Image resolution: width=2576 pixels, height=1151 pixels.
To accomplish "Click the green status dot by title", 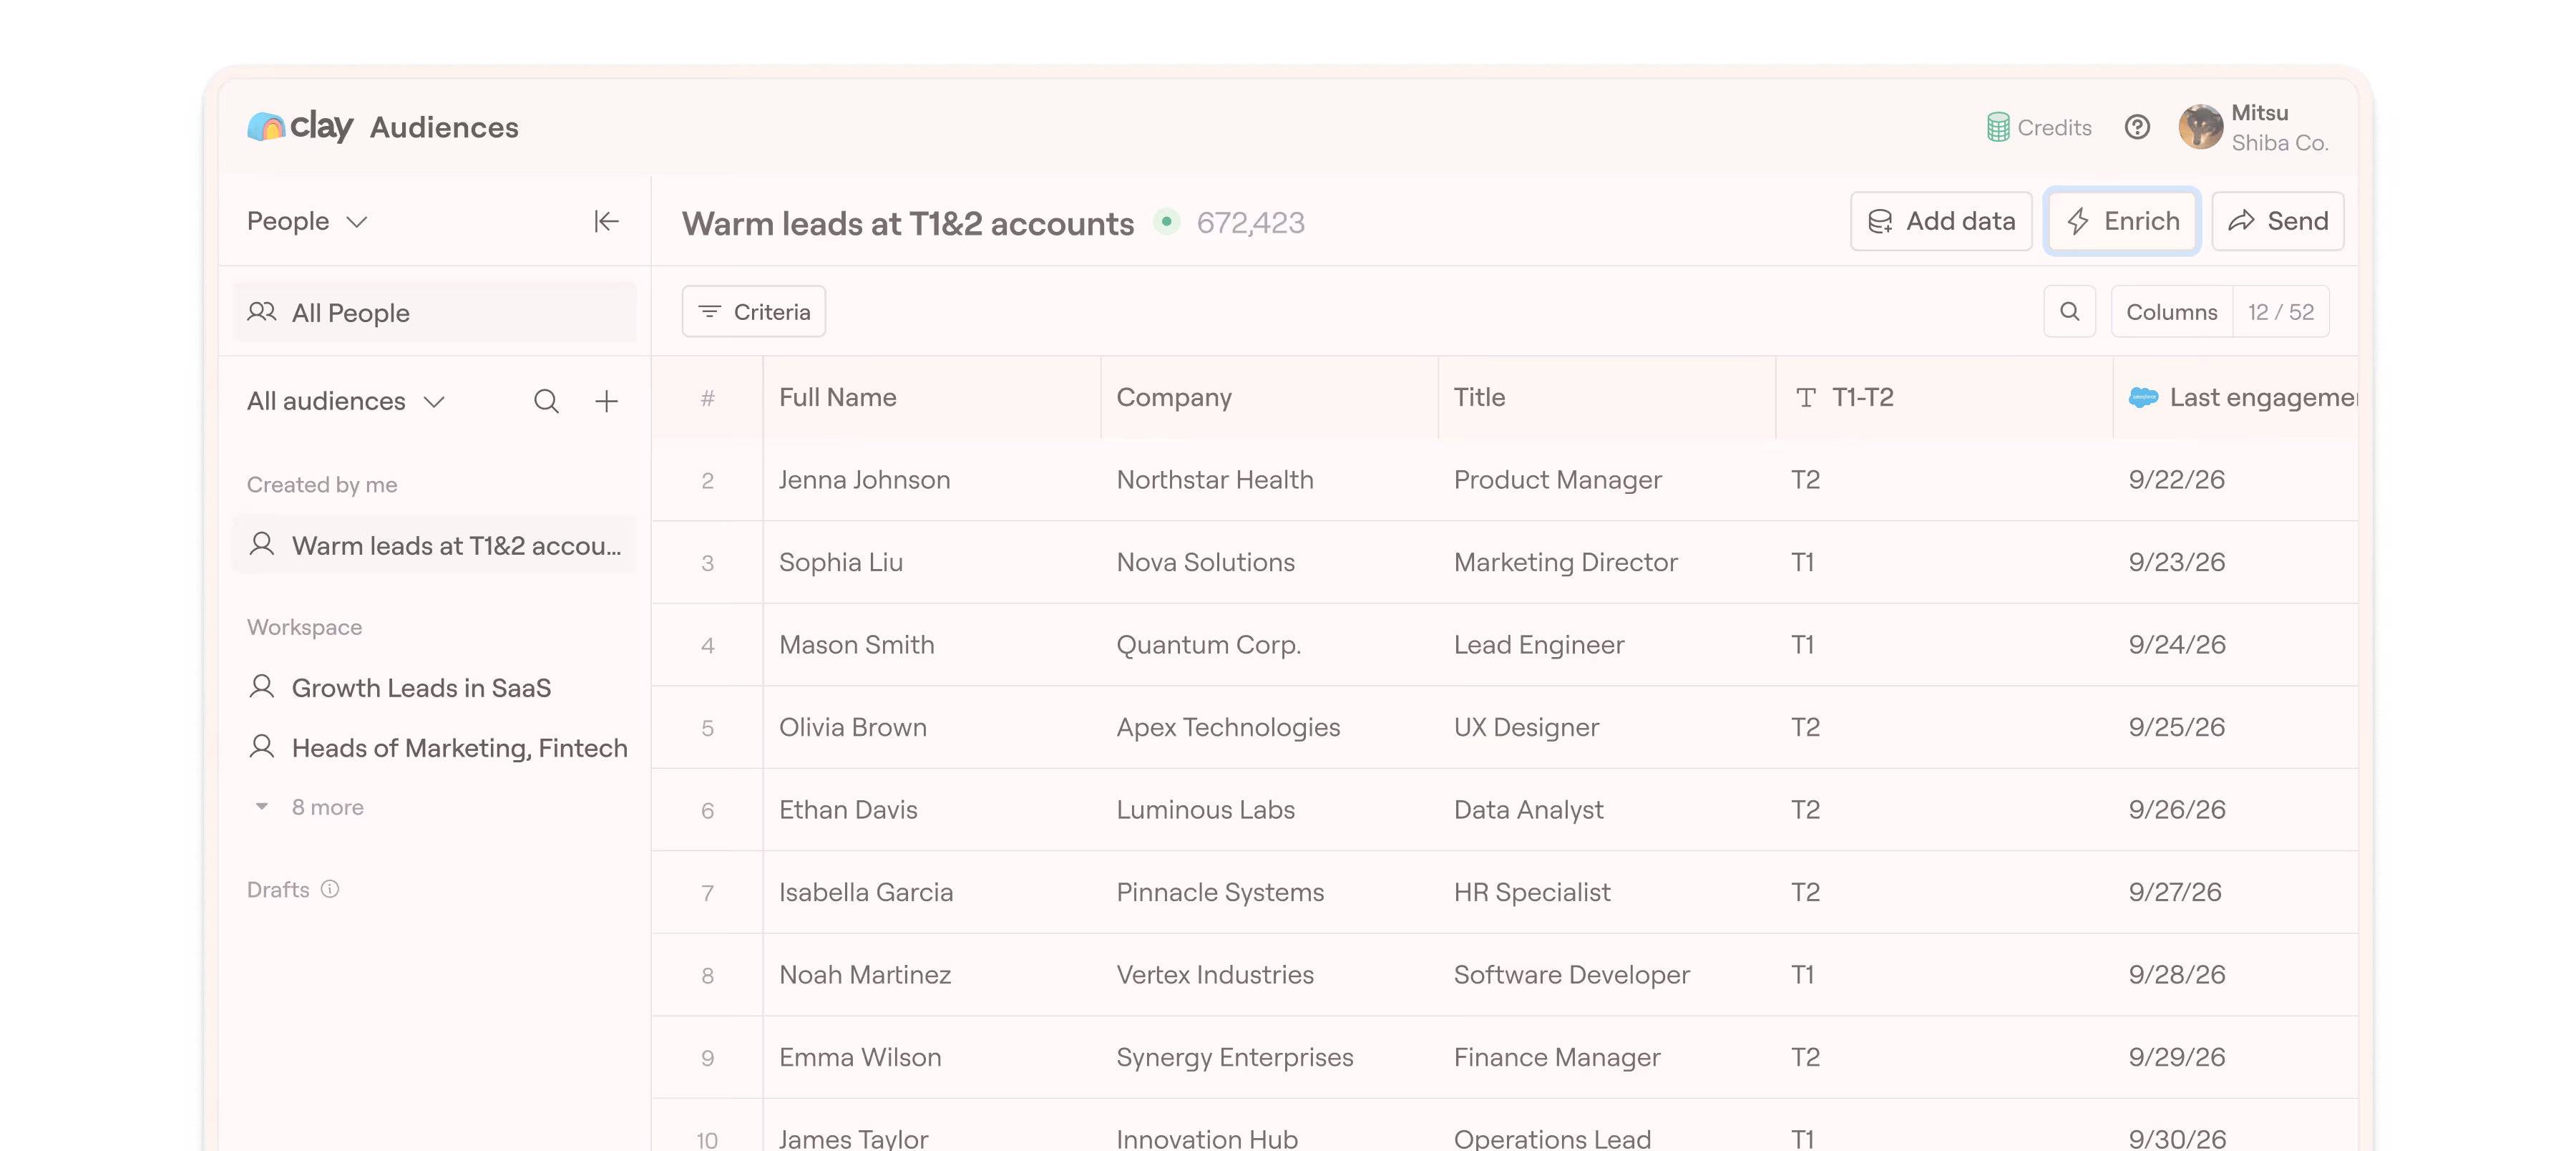I will (x=1166, y=221).
